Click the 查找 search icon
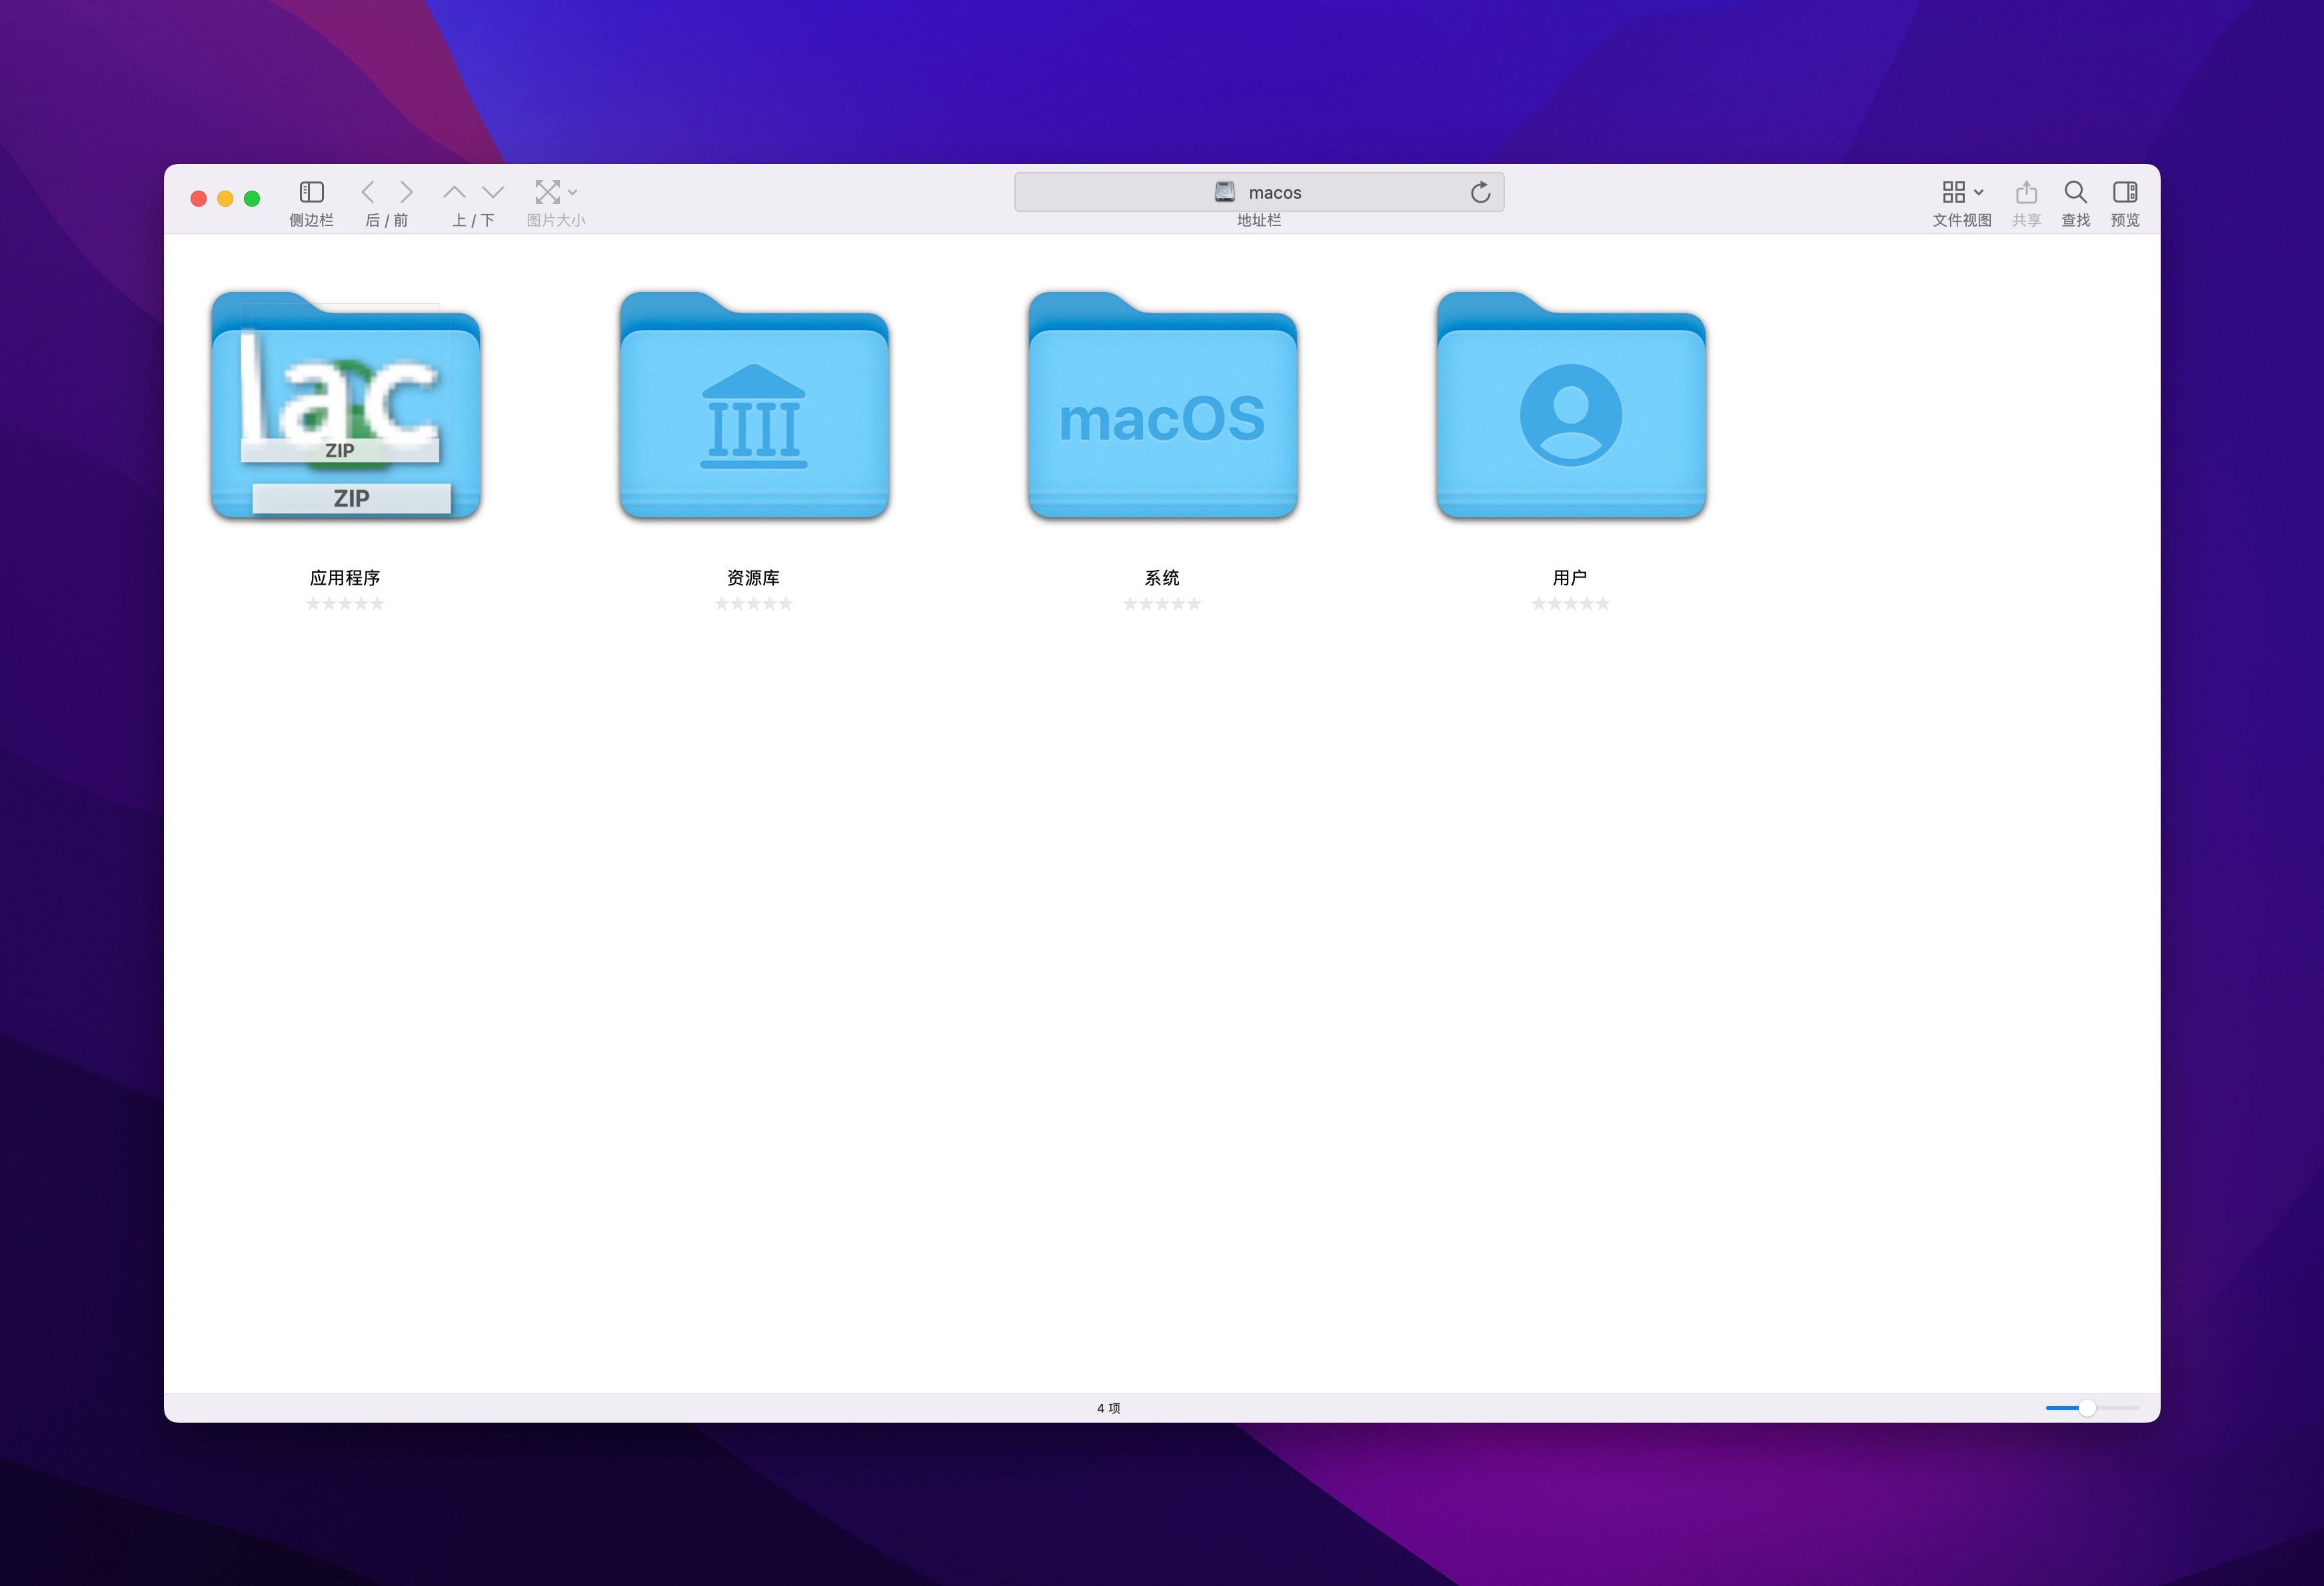The height and width of the screenshot is (1586, 2324). [2073, 191]
